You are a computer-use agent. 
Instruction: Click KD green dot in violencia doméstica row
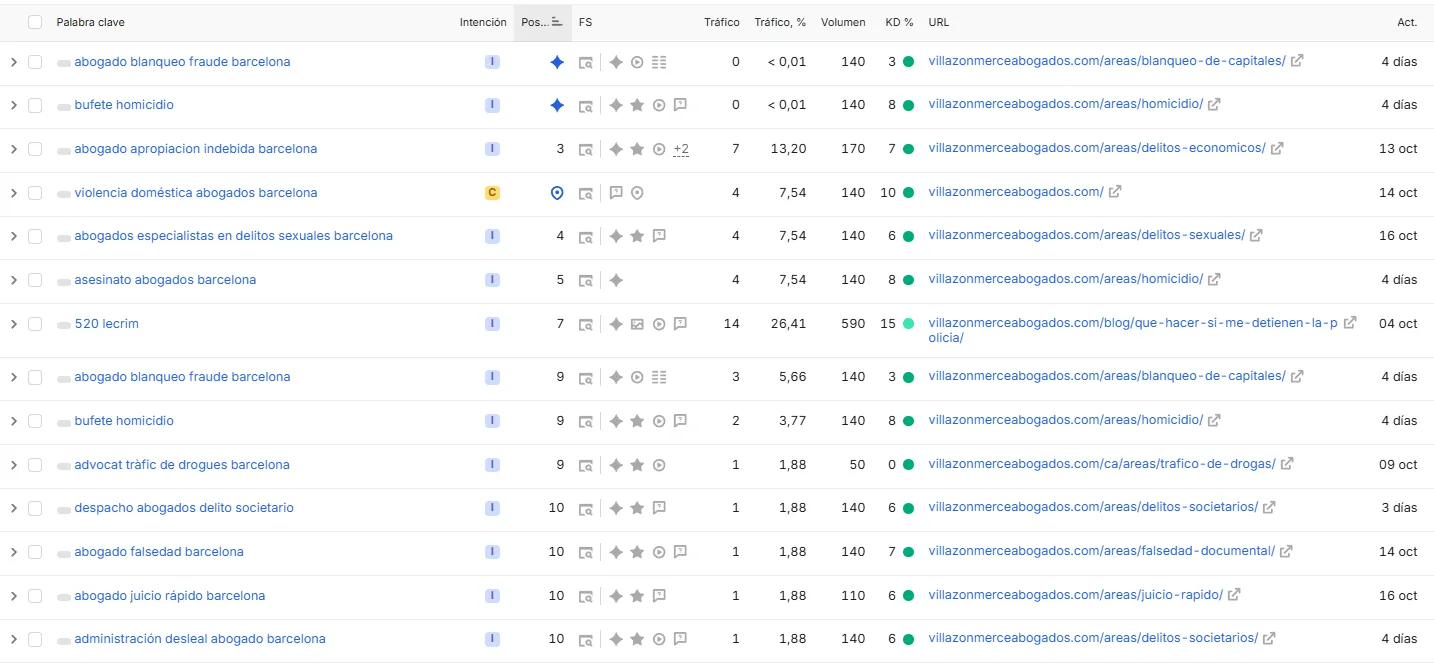pos(908,193)
